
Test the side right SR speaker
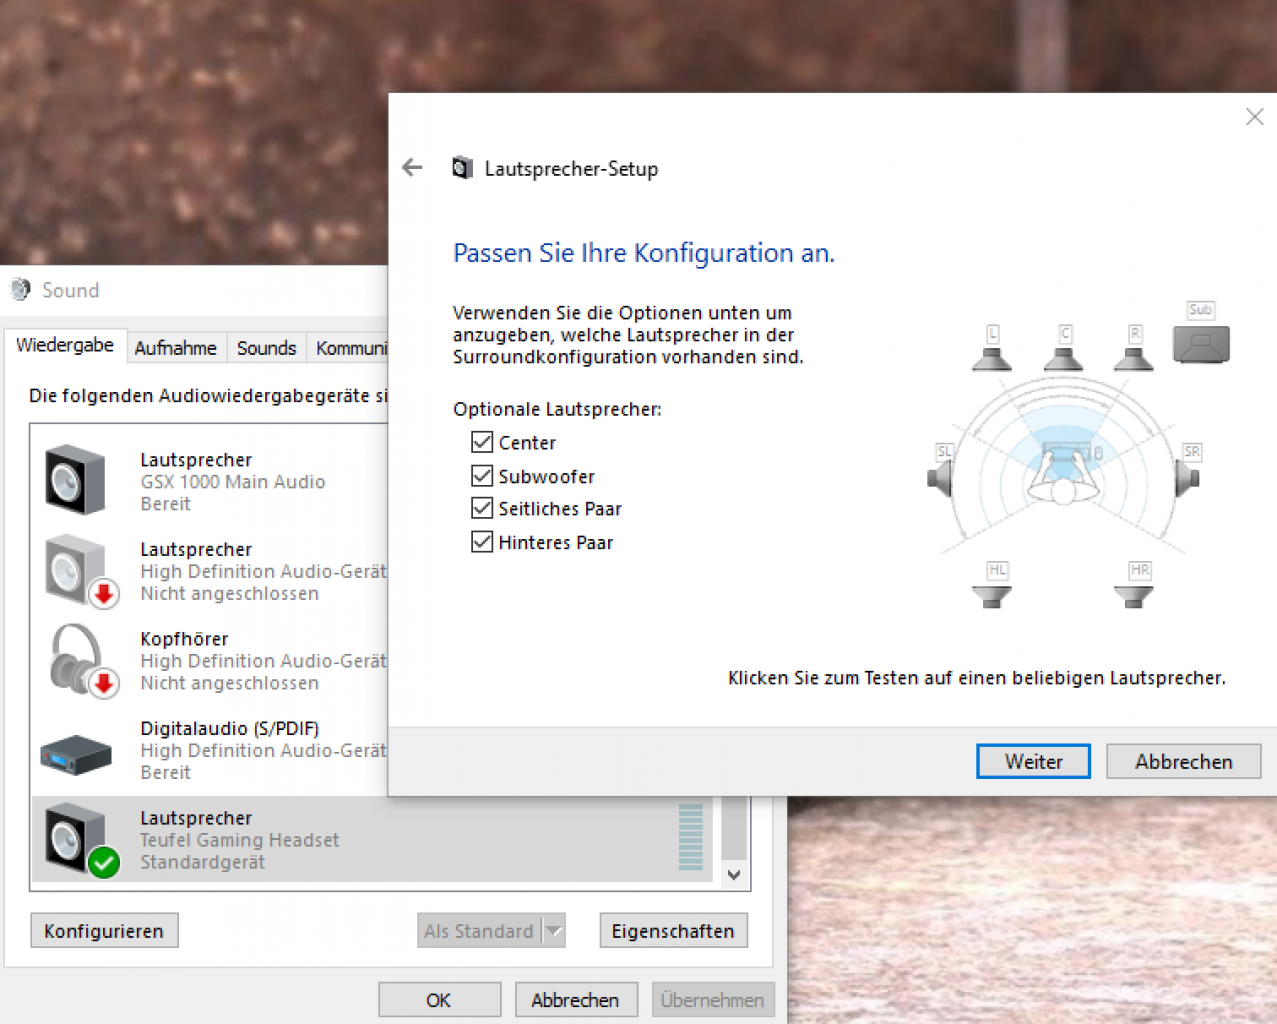pos(1188,471)
